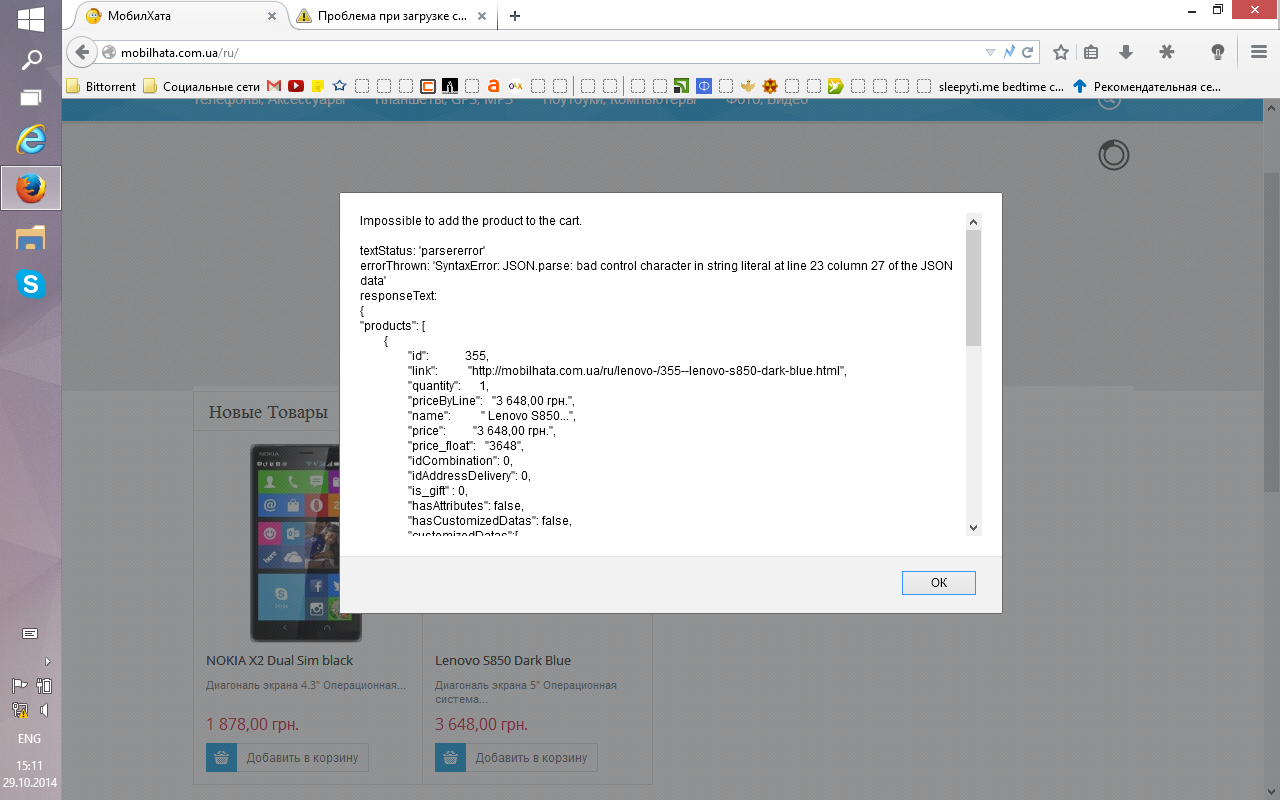This screenshot has width=1280, height=800.
Task: Open File Explorer from the taskbar
Action: (31, 237)
